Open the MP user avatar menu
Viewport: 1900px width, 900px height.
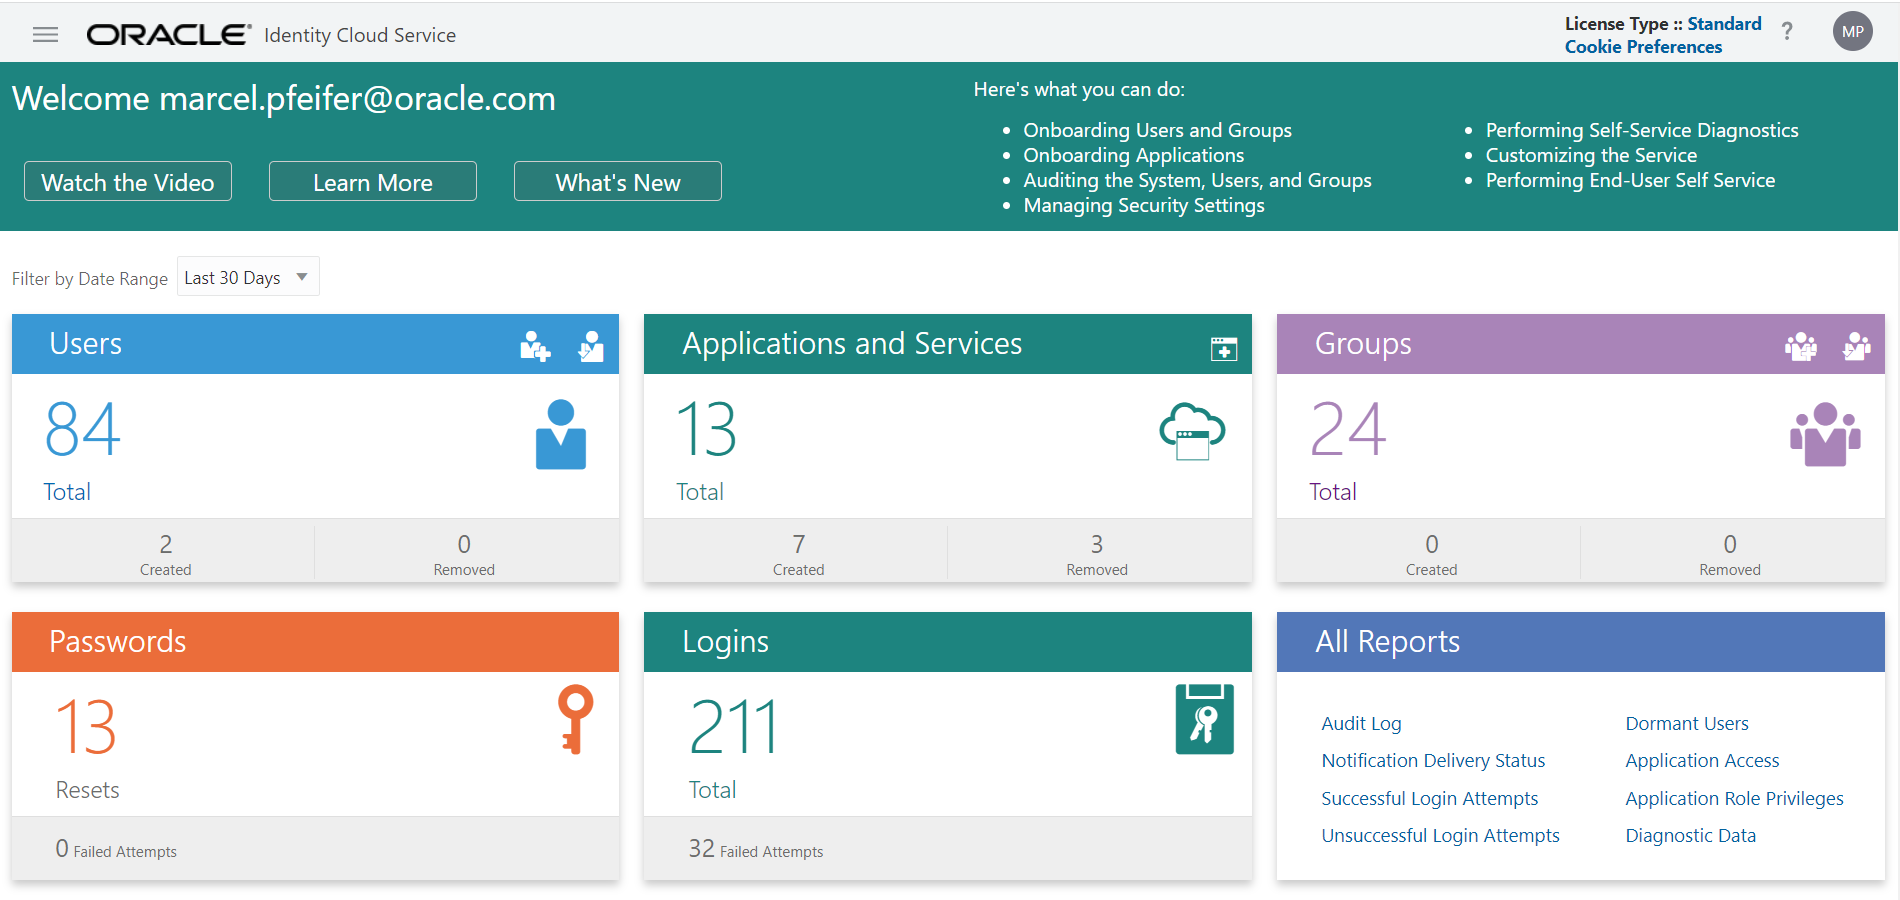(x=1852, y=32)
